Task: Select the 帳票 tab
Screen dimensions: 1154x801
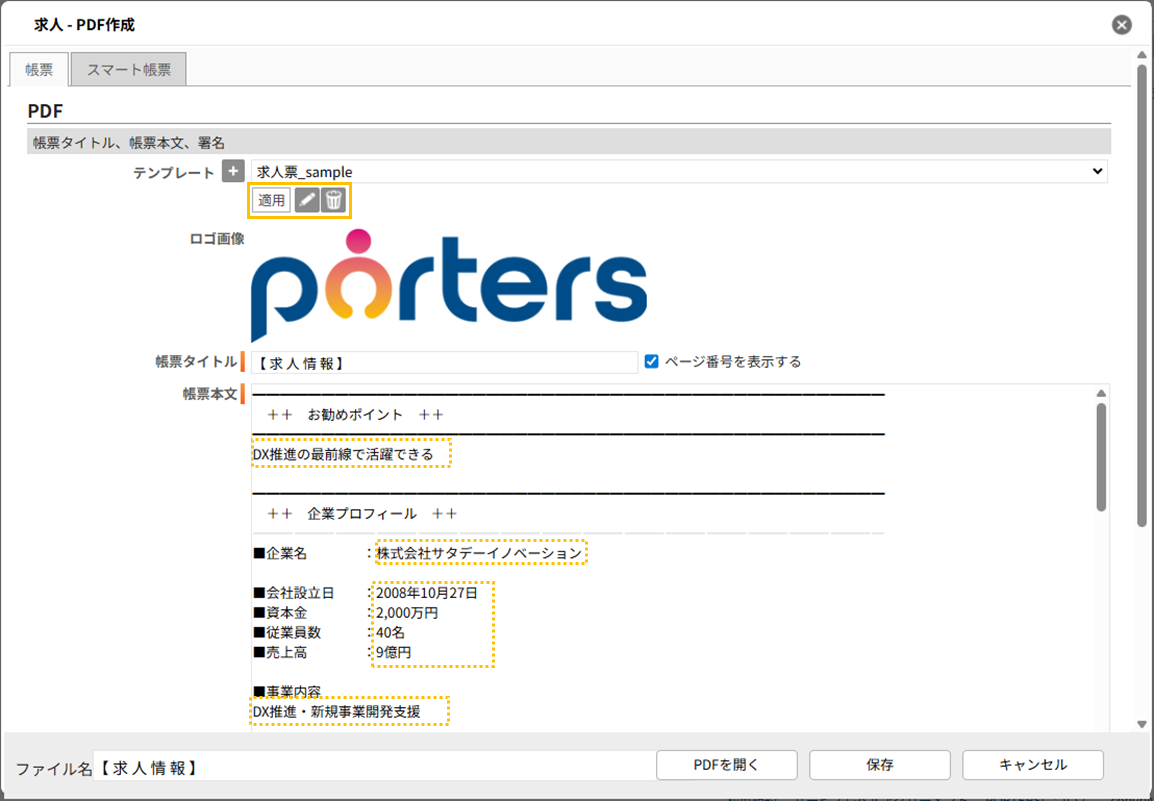Action: (x=39, y=70)
